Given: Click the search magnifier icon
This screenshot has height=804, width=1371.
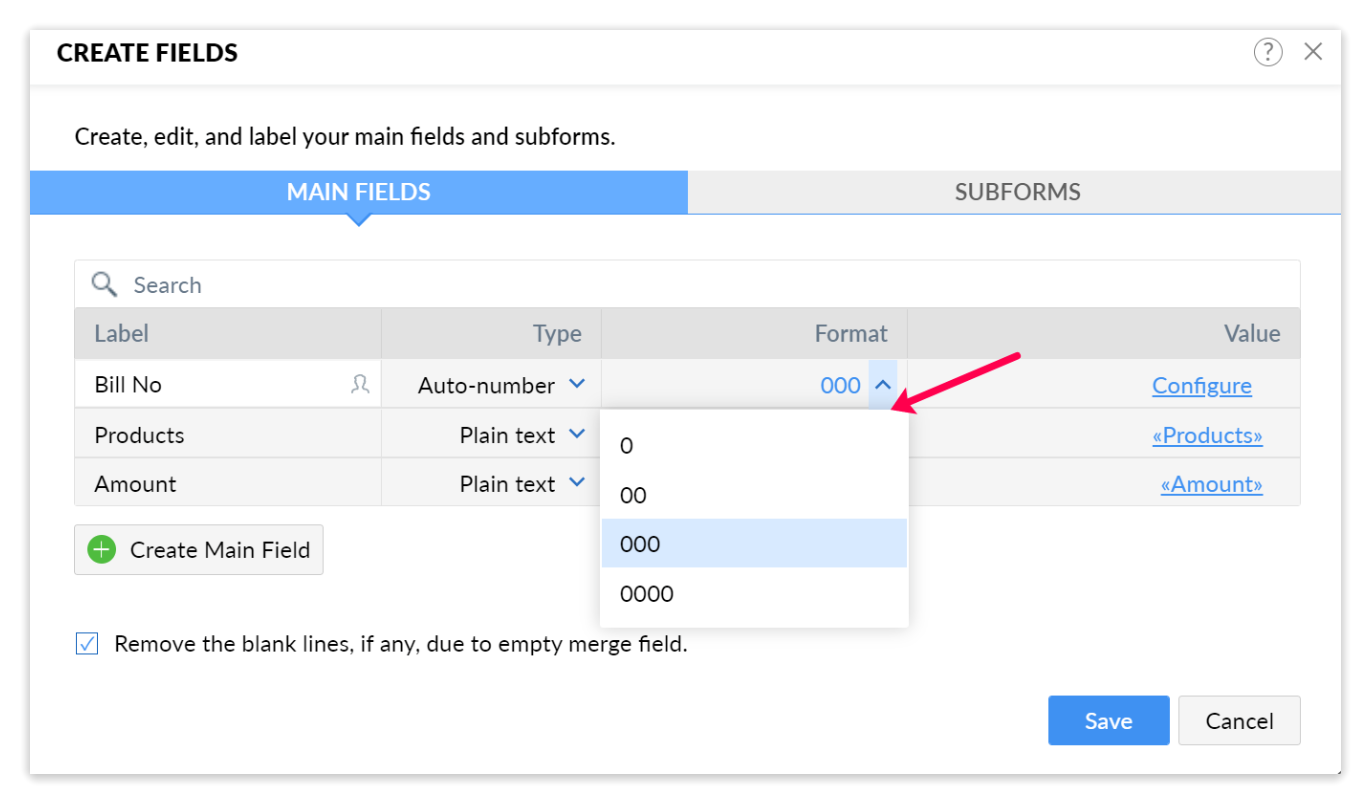Looking at the screenshot, I should coord(104,285).
